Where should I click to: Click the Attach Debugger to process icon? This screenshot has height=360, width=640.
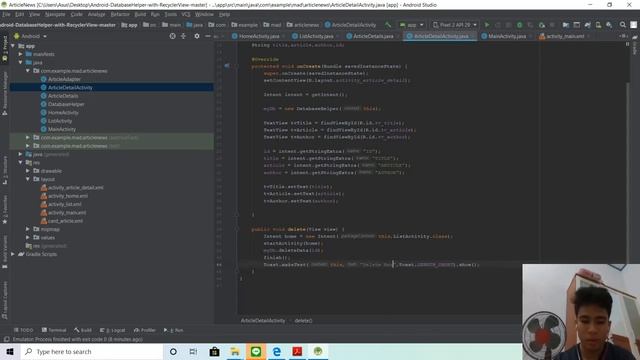coord(541,25)
